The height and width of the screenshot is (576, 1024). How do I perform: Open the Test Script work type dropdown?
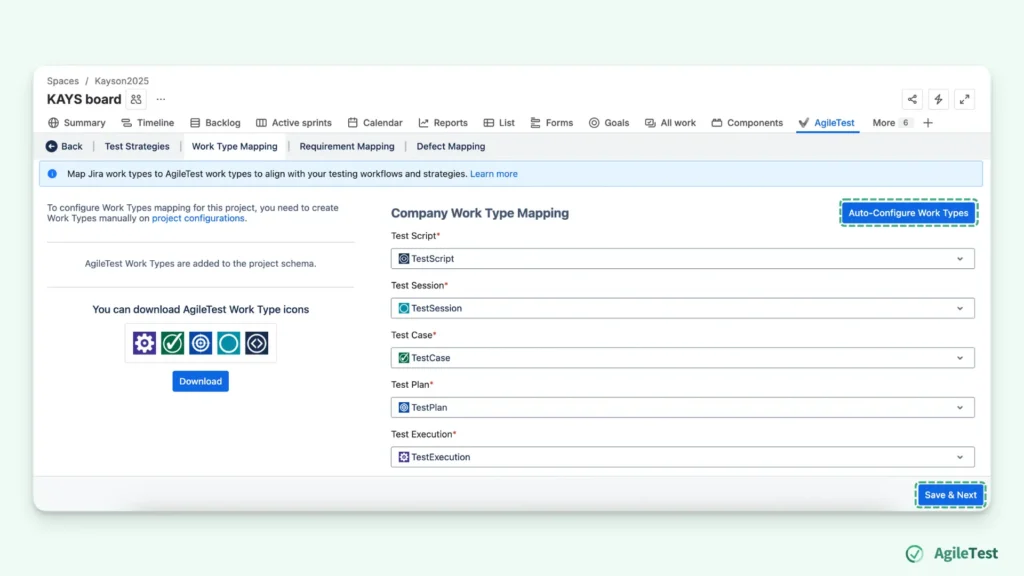click(x=682, y=259)
